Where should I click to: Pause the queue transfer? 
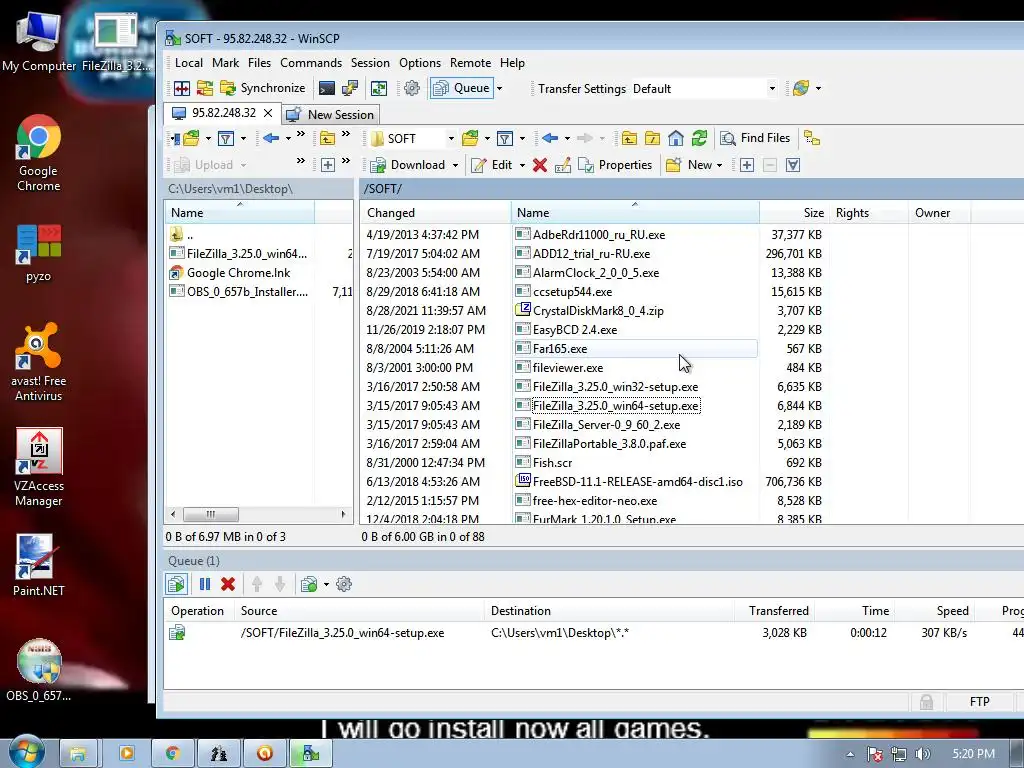[204, 584]
